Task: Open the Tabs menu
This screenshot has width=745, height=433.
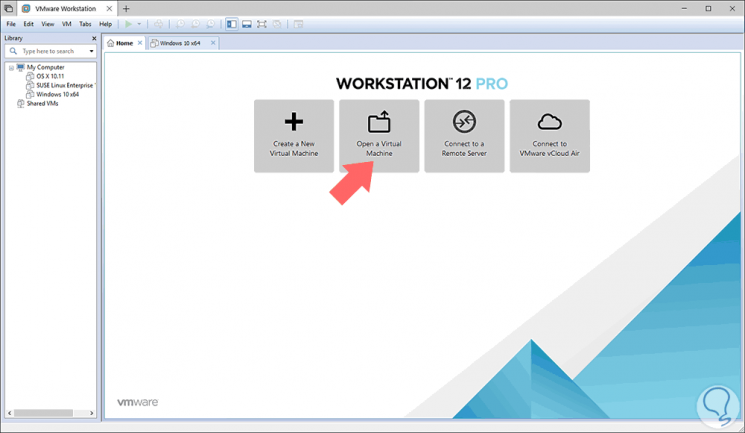Action: pyautogui.click(x=85, y=24)
